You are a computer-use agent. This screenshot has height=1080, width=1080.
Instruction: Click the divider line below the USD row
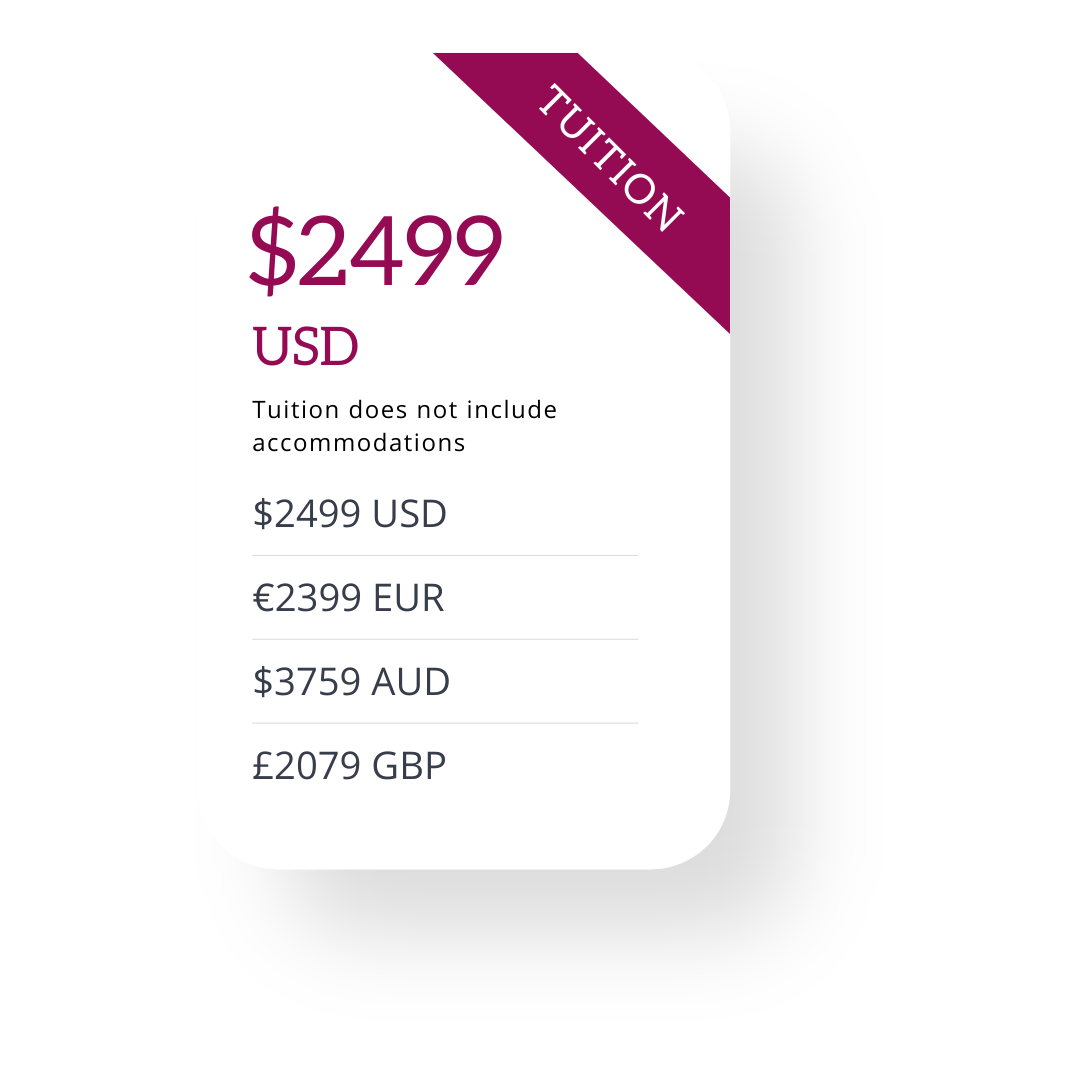[x=445, y=555]
